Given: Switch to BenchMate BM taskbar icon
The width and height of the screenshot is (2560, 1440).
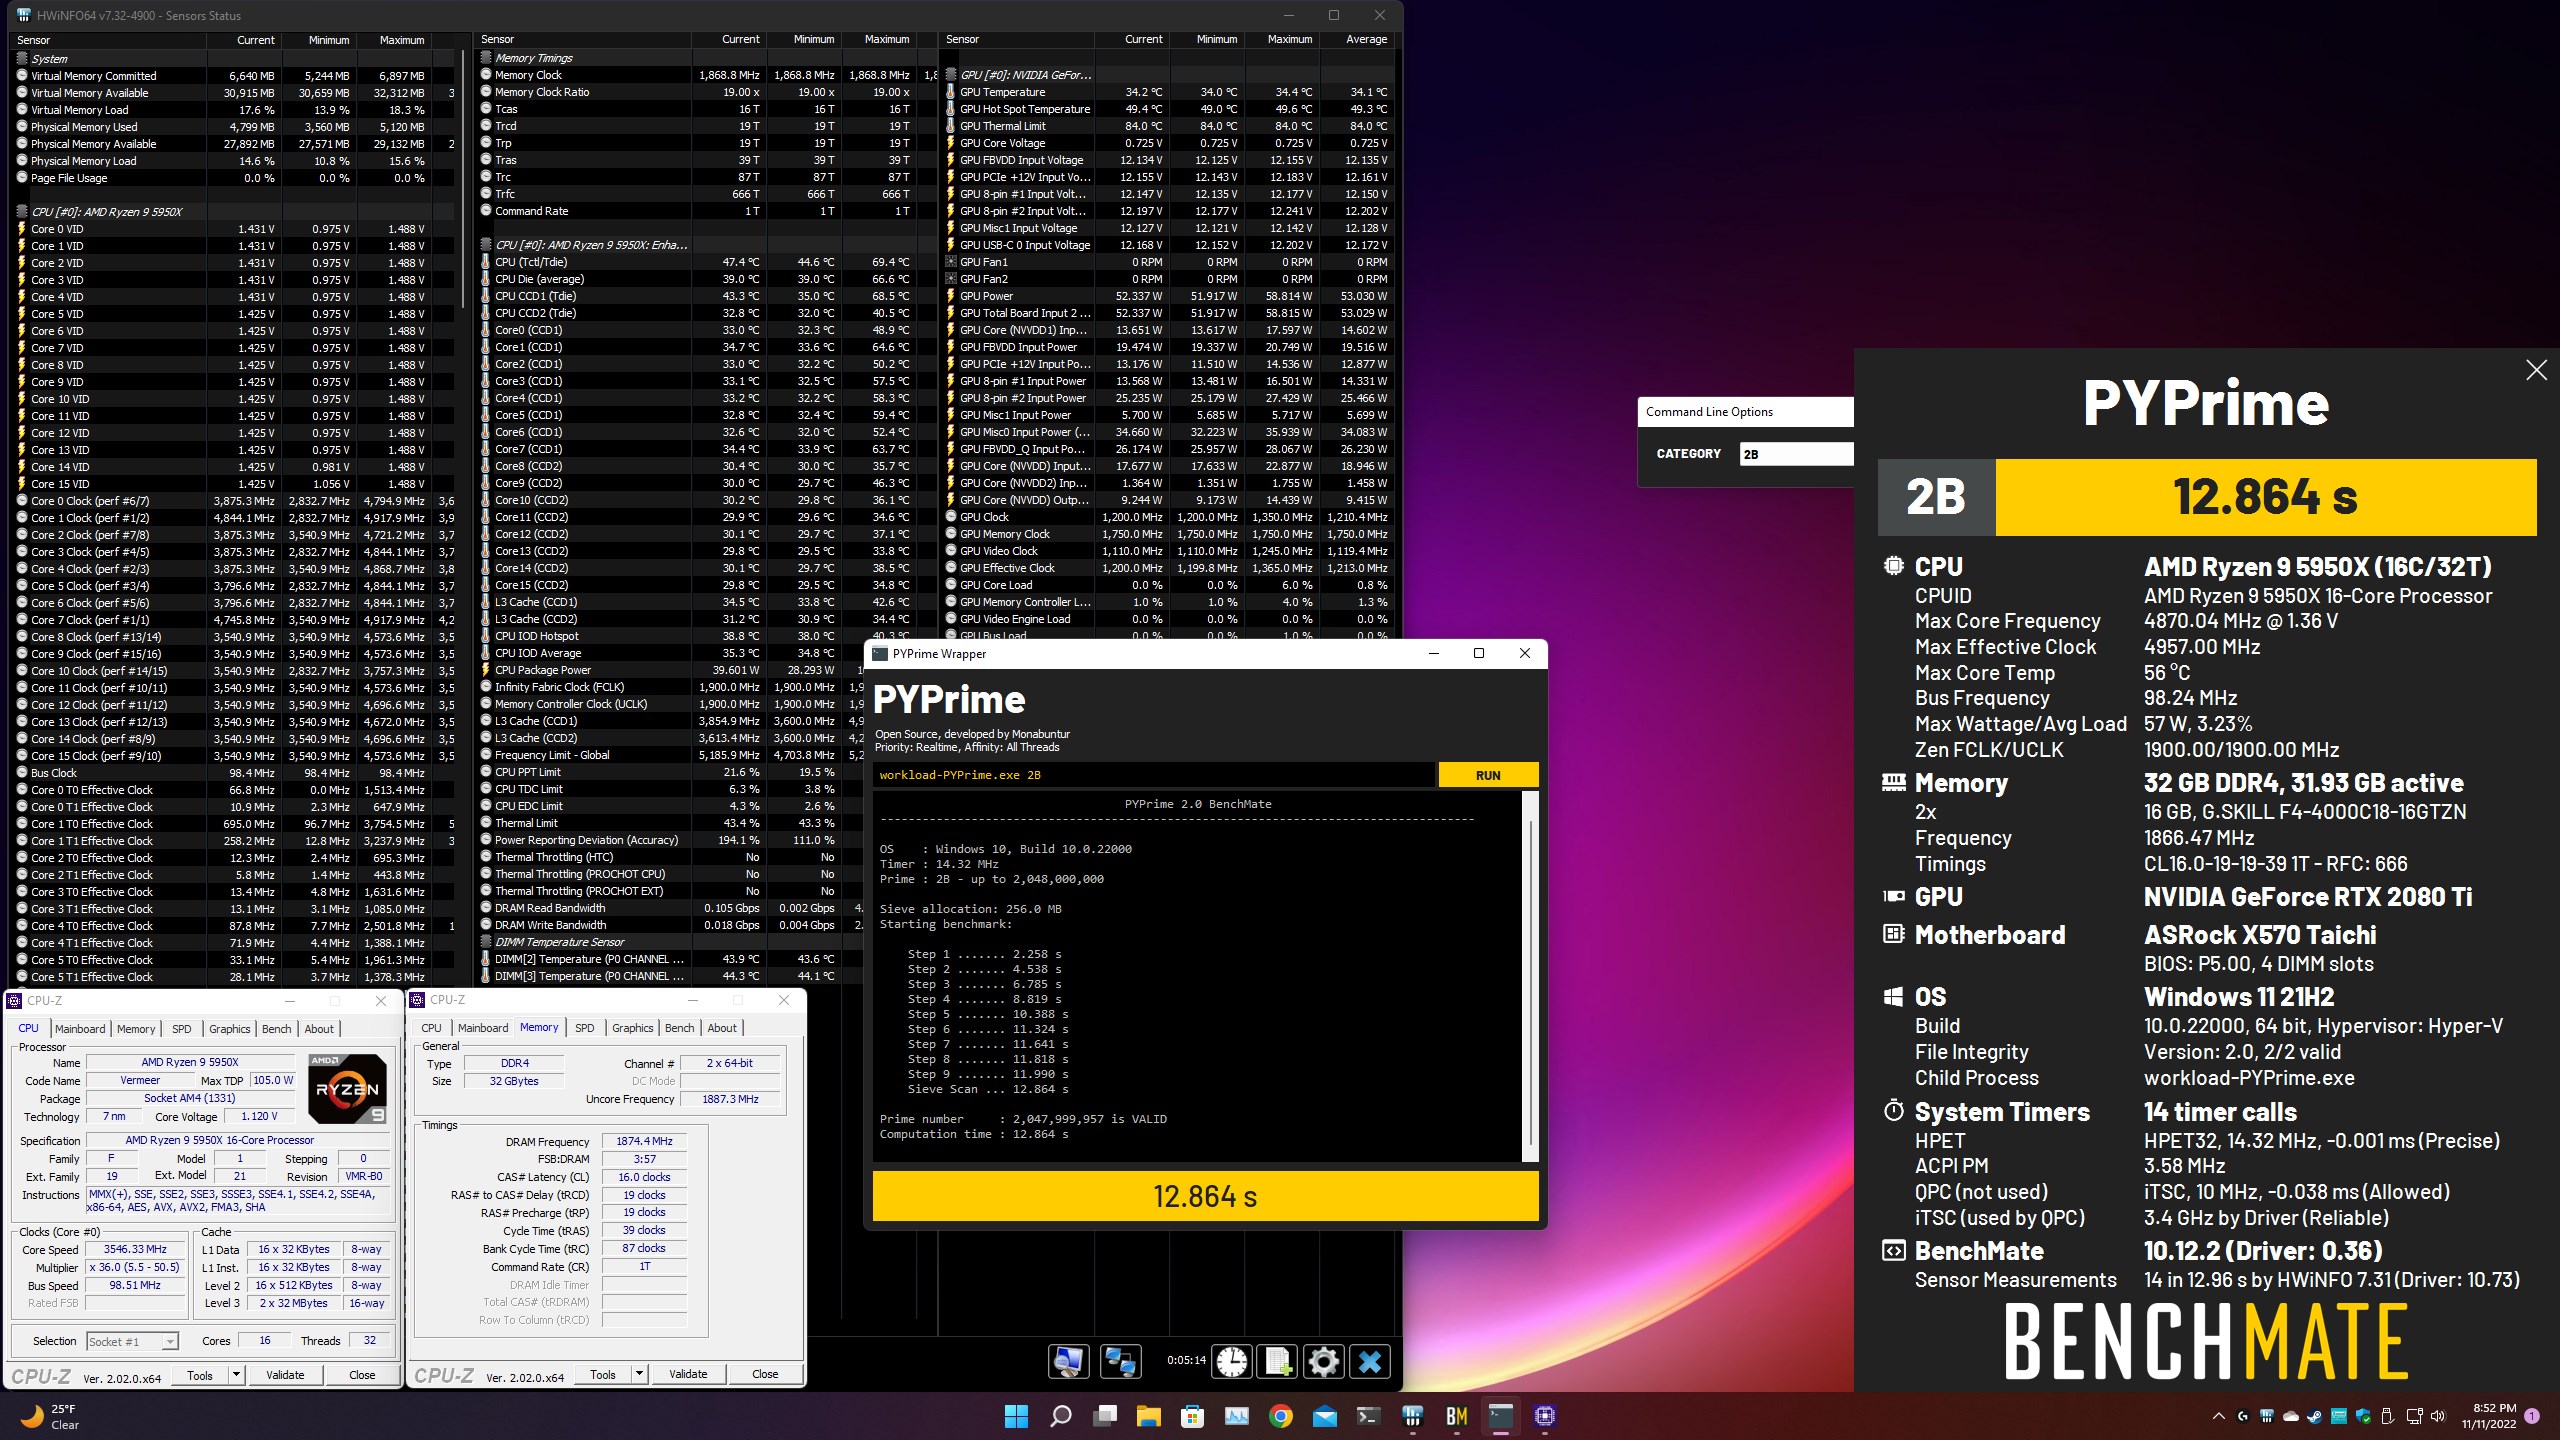Looking at the screenshot, I should click(1456, 1415).
